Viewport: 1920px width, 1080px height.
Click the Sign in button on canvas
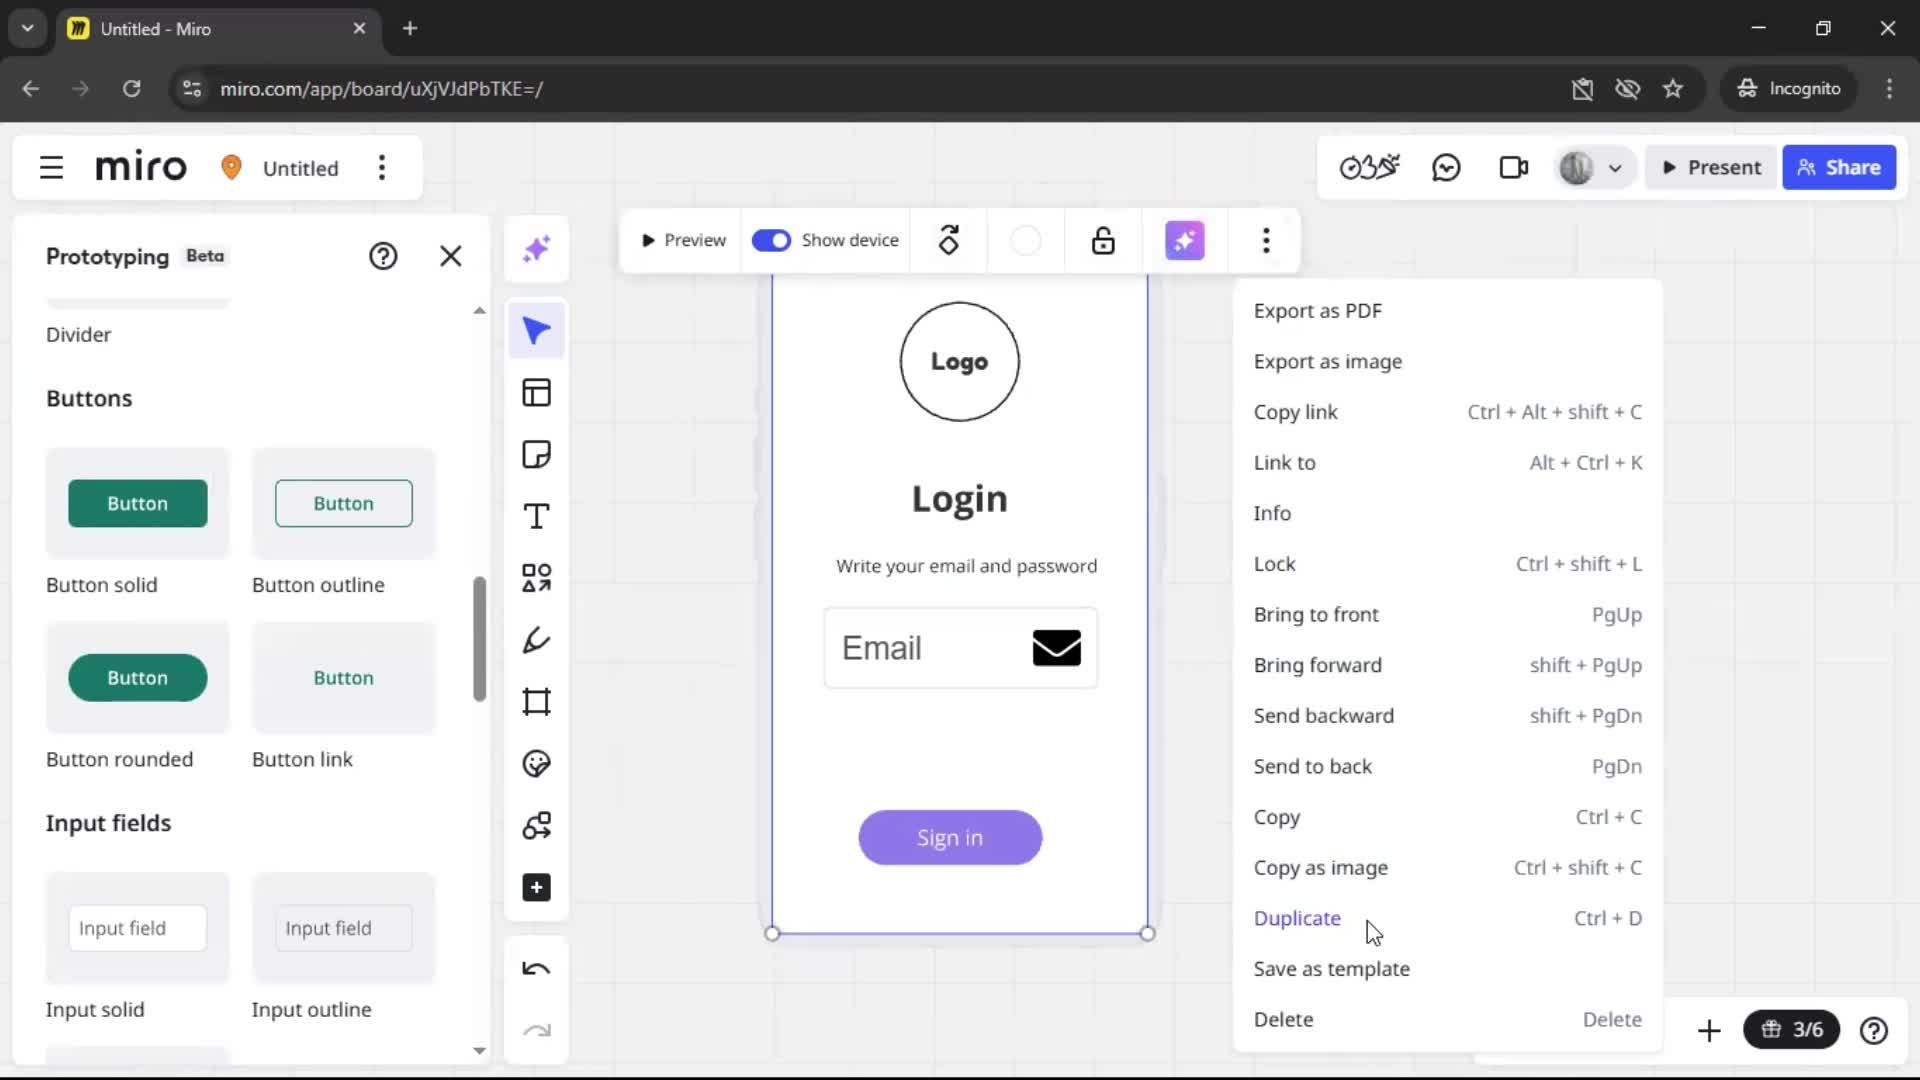click(950, 838)
